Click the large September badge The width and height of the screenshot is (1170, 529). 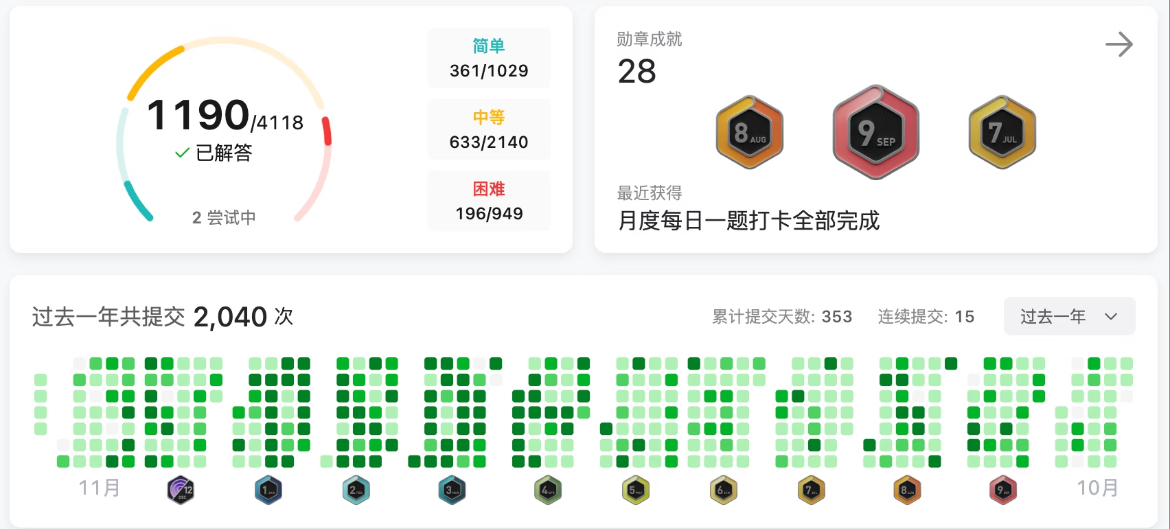(875, 132)
